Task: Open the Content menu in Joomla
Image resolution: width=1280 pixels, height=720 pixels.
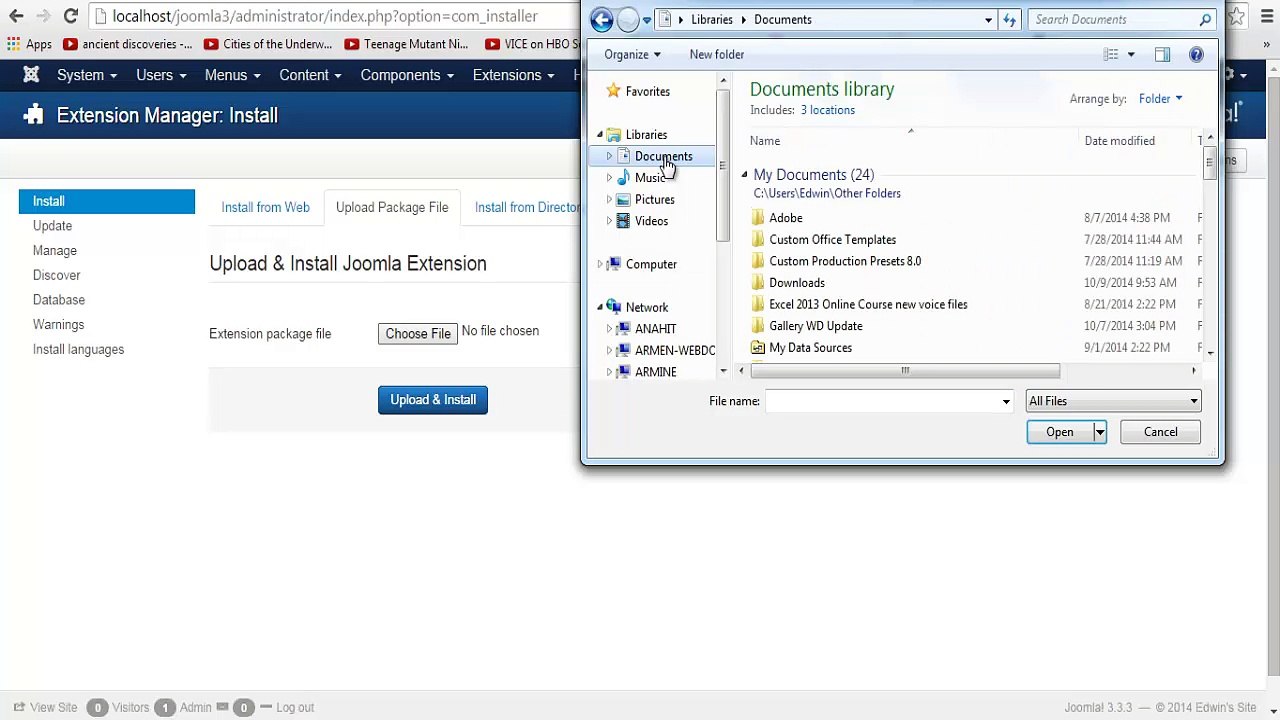Action: point(310,75)
